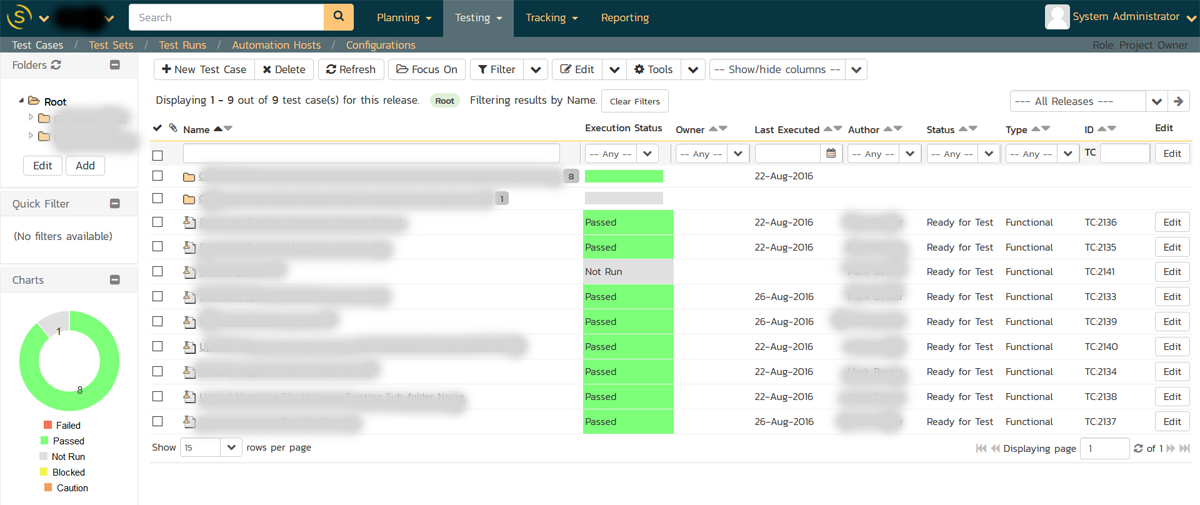
Task: Collapse the Charts panel minus icon
Action: pos(114,280)
